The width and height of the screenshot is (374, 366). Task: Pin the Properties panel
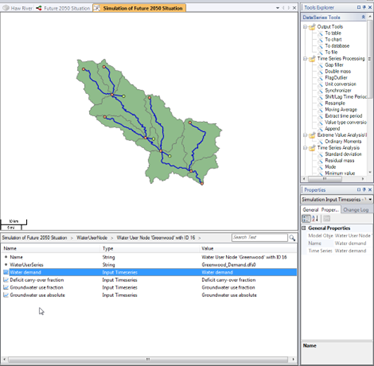click(x=364, y=189)
